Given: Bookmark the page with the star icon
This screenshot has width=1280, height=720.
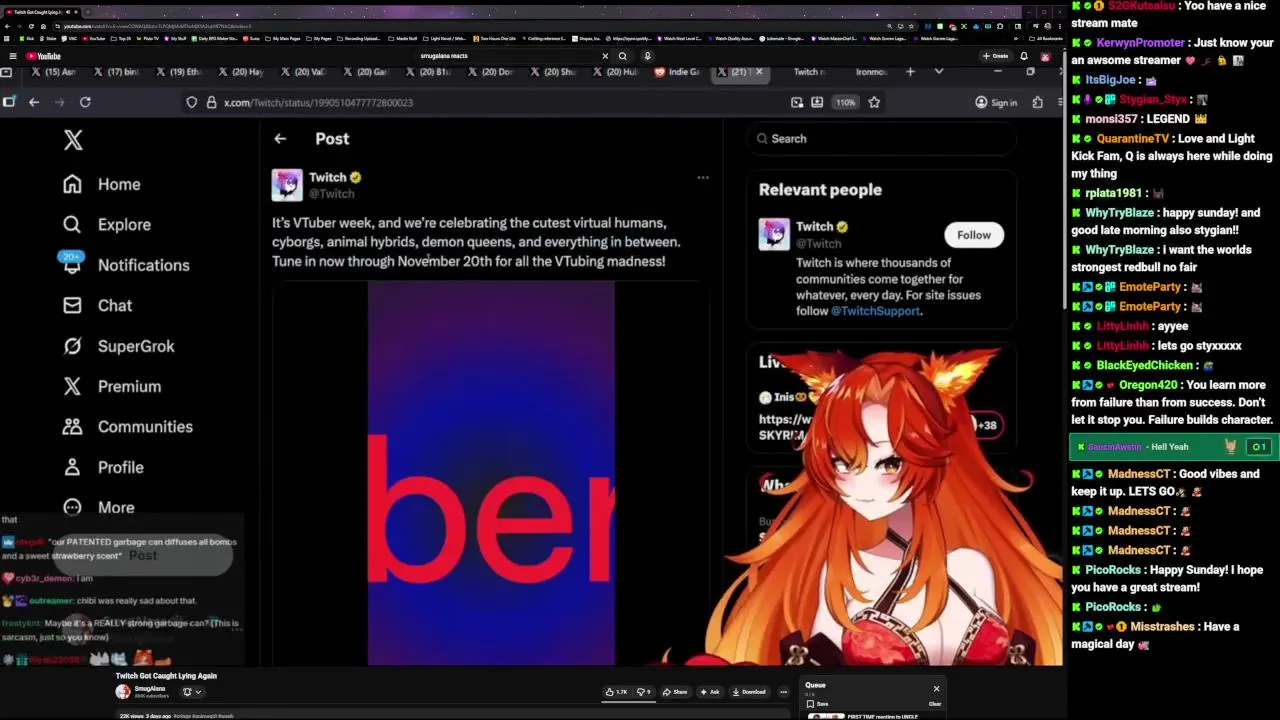Looking at the screenshot, I should 874,102.
